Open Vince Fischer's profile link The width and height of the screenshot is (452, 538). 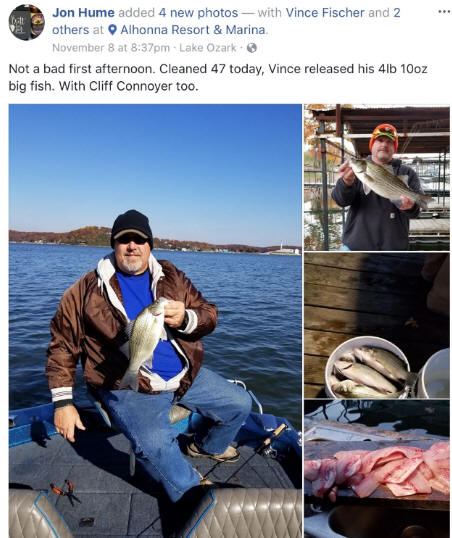[x=325, y=13]
